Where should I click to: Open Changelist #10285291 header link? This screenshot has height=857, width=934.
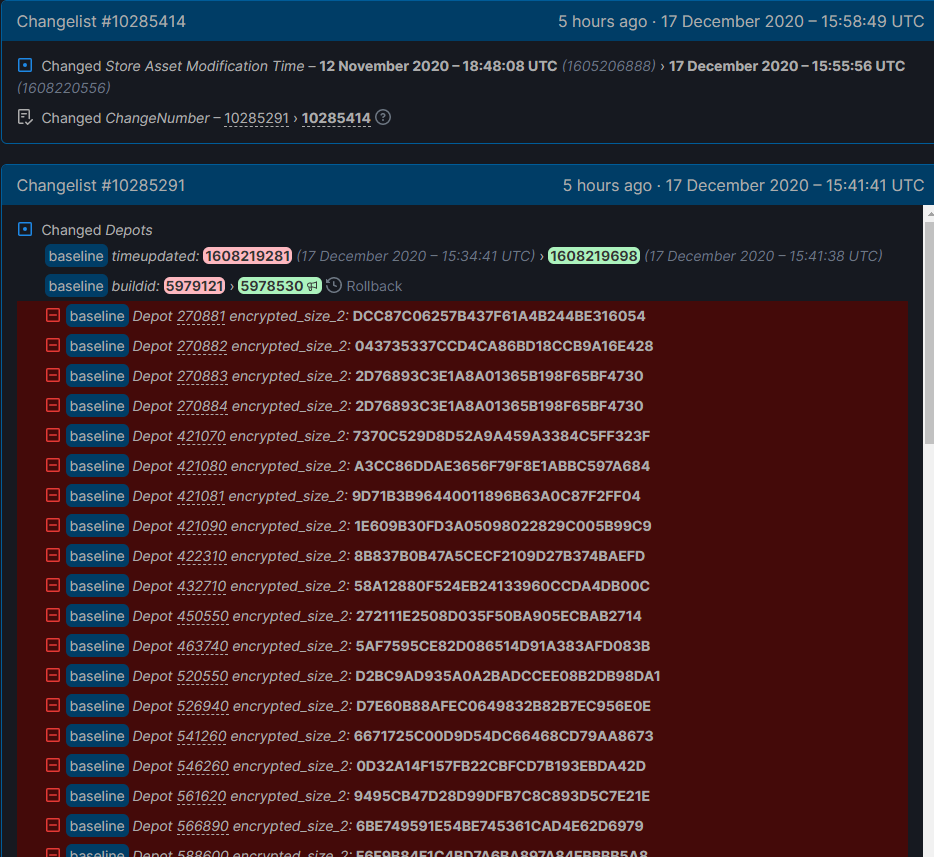coord(101,185)
